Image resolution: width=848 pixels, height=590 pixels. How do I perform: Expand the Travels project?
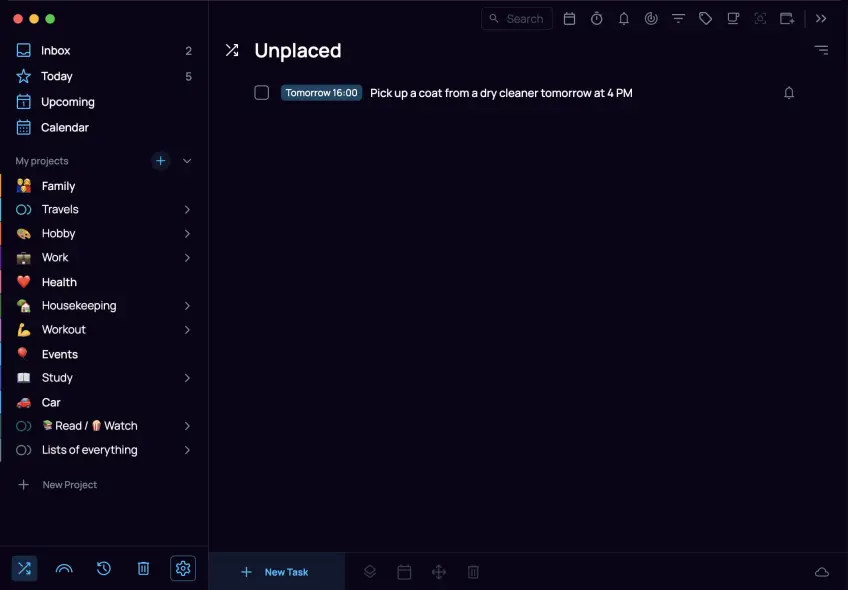[187, 210]
